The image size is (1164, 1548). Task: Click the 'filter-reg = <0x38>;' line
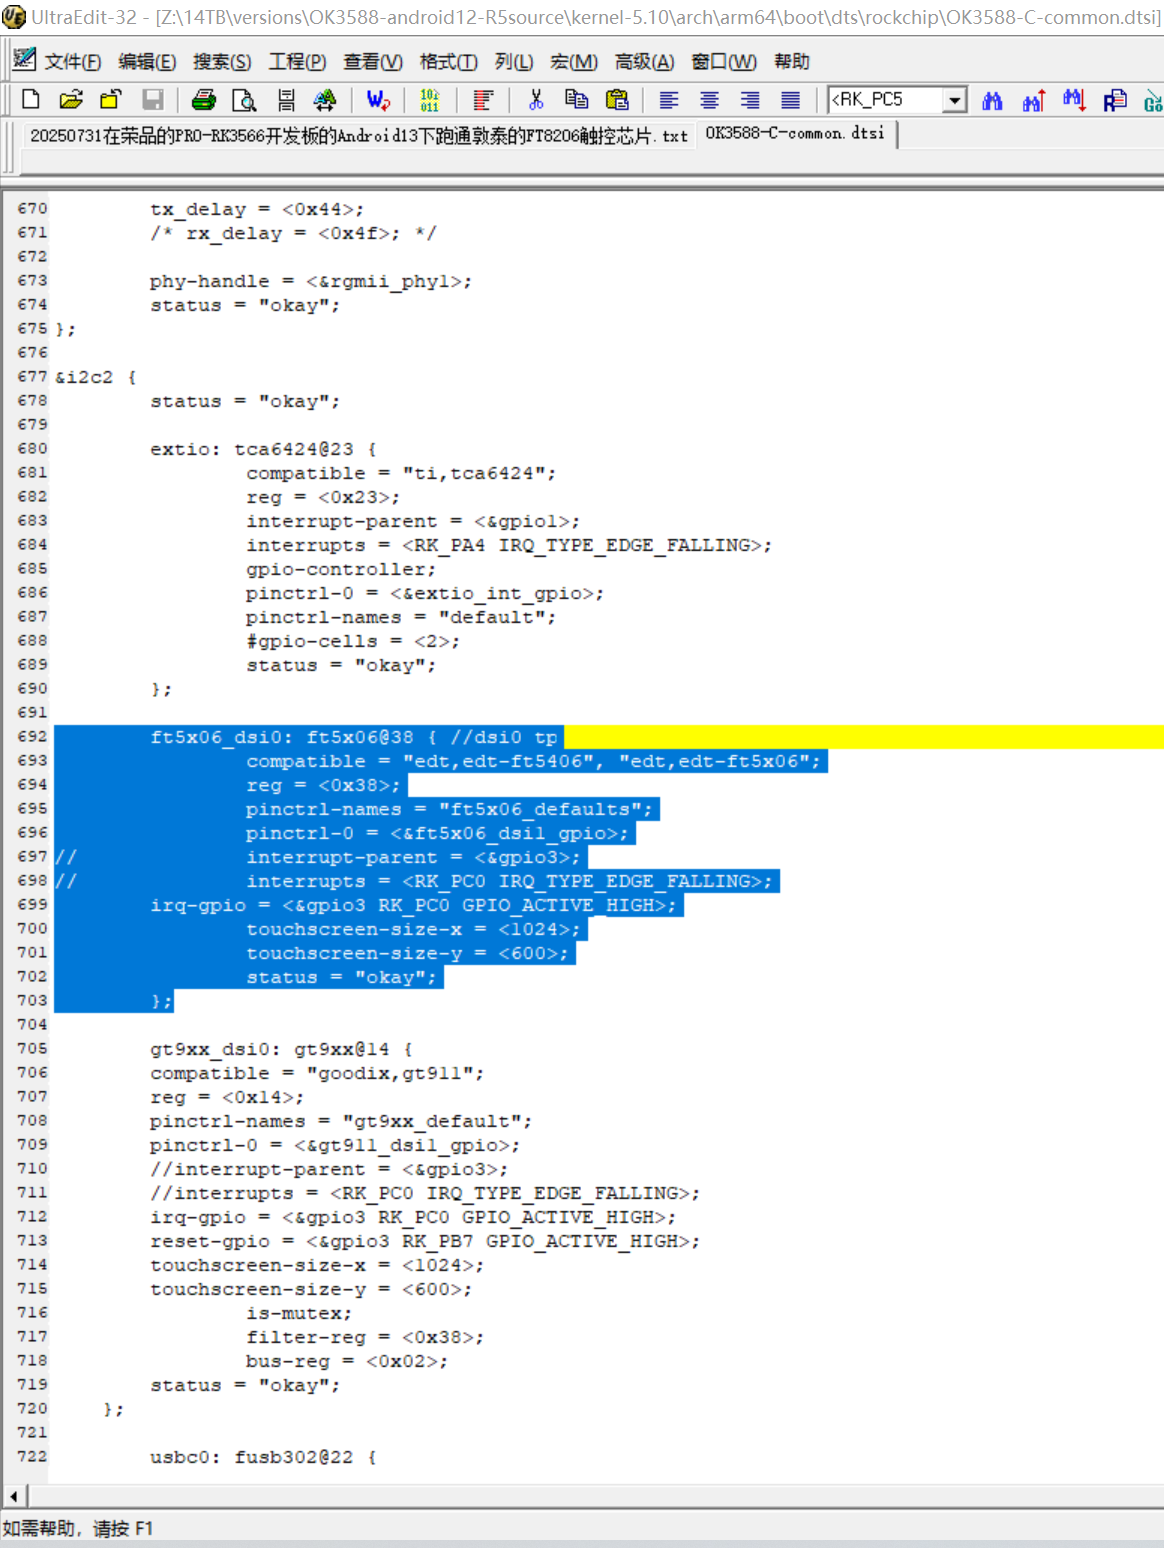[x=365, y=1337]
